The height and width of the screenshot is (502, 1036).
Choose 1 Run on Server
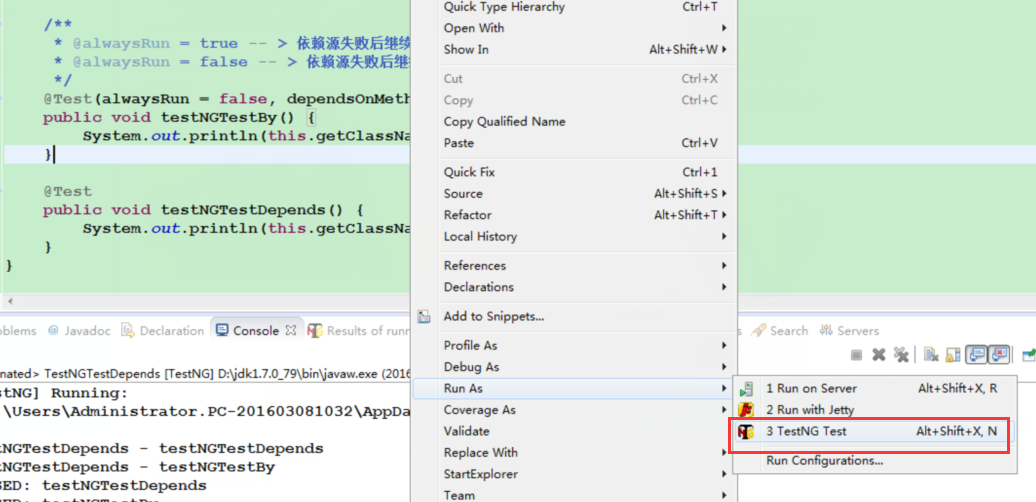coord(875,388)
